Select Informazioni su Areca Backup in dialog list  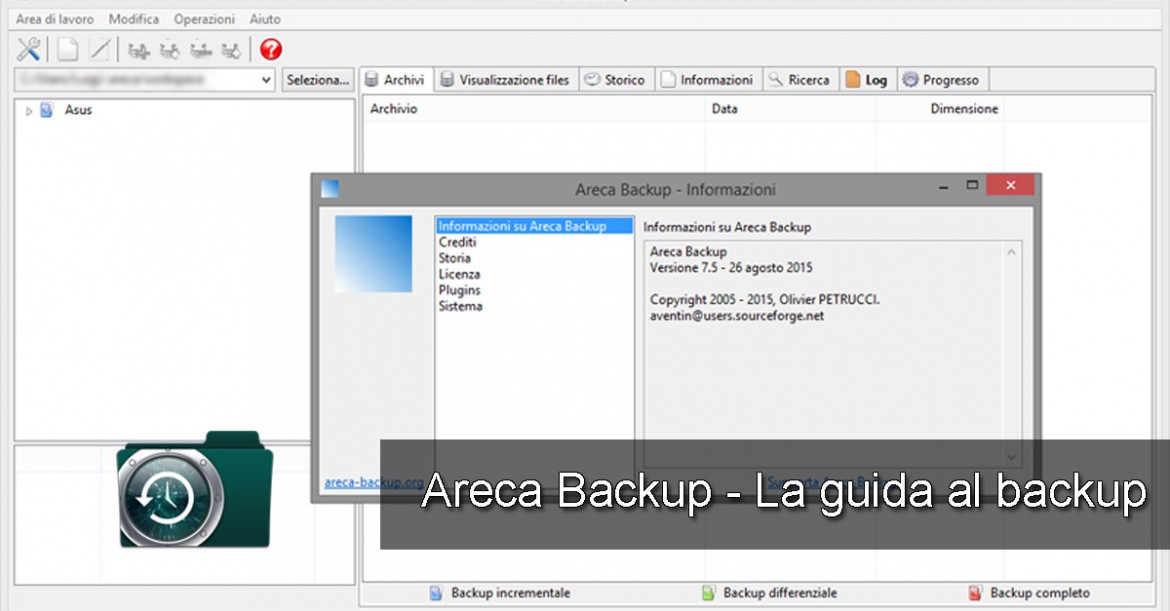(534, 226)
